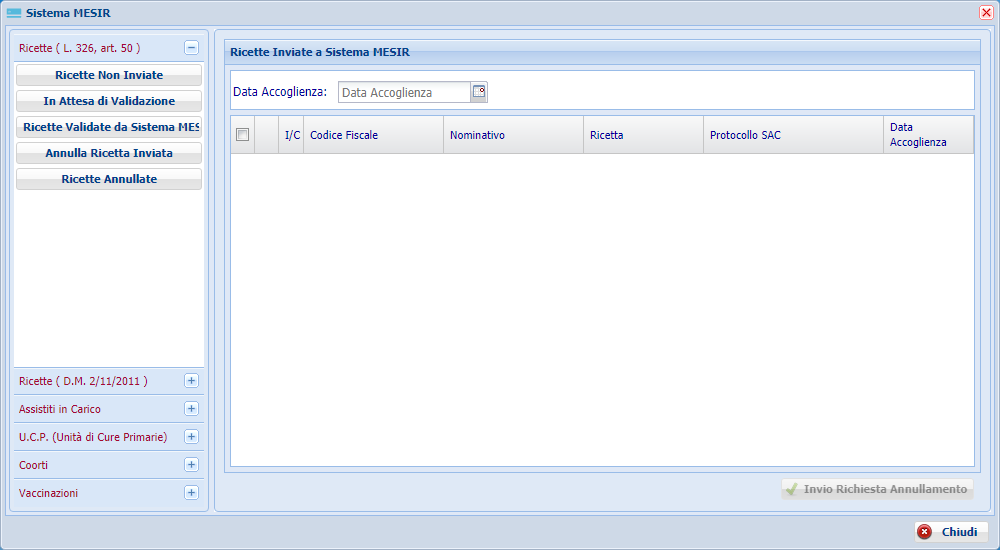
Task: Tick the select-all checkbox in table header
Action: 242,135
